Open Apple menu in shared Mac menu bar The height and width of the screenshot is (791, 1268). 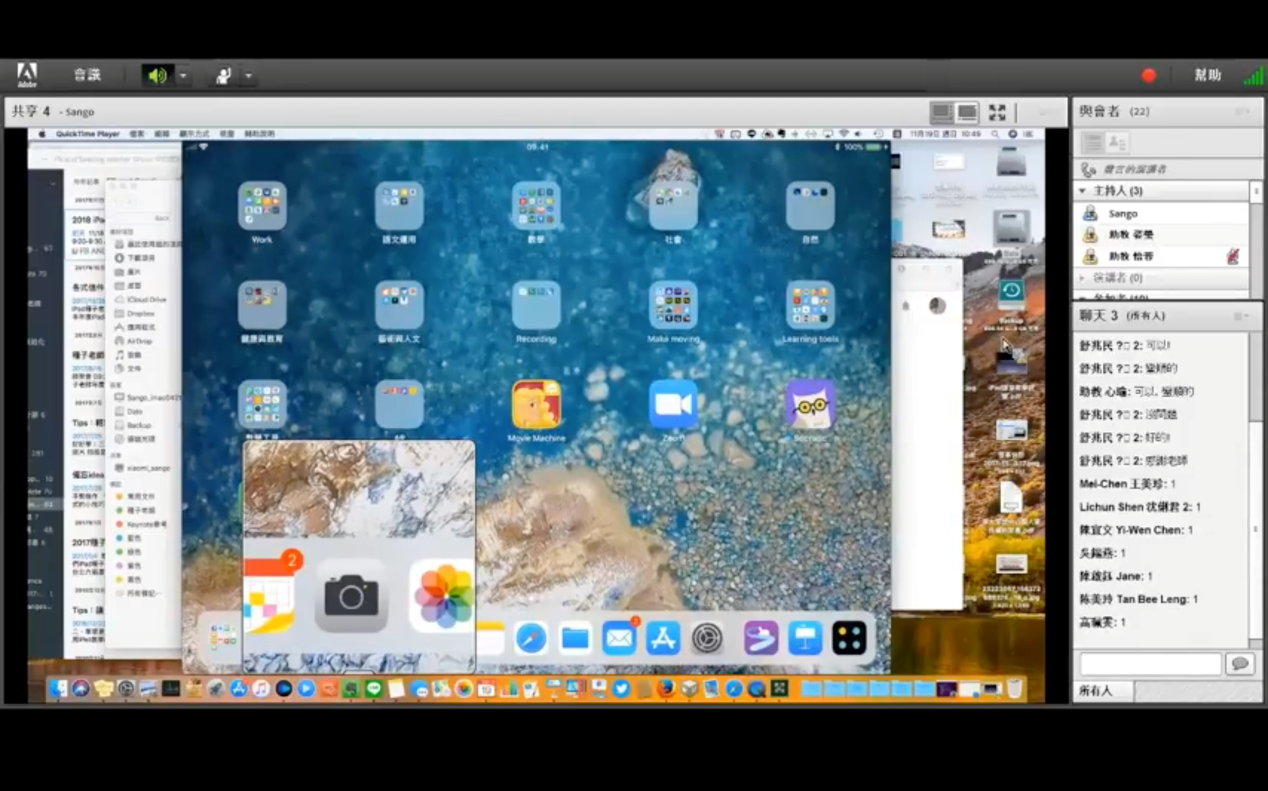43,134
